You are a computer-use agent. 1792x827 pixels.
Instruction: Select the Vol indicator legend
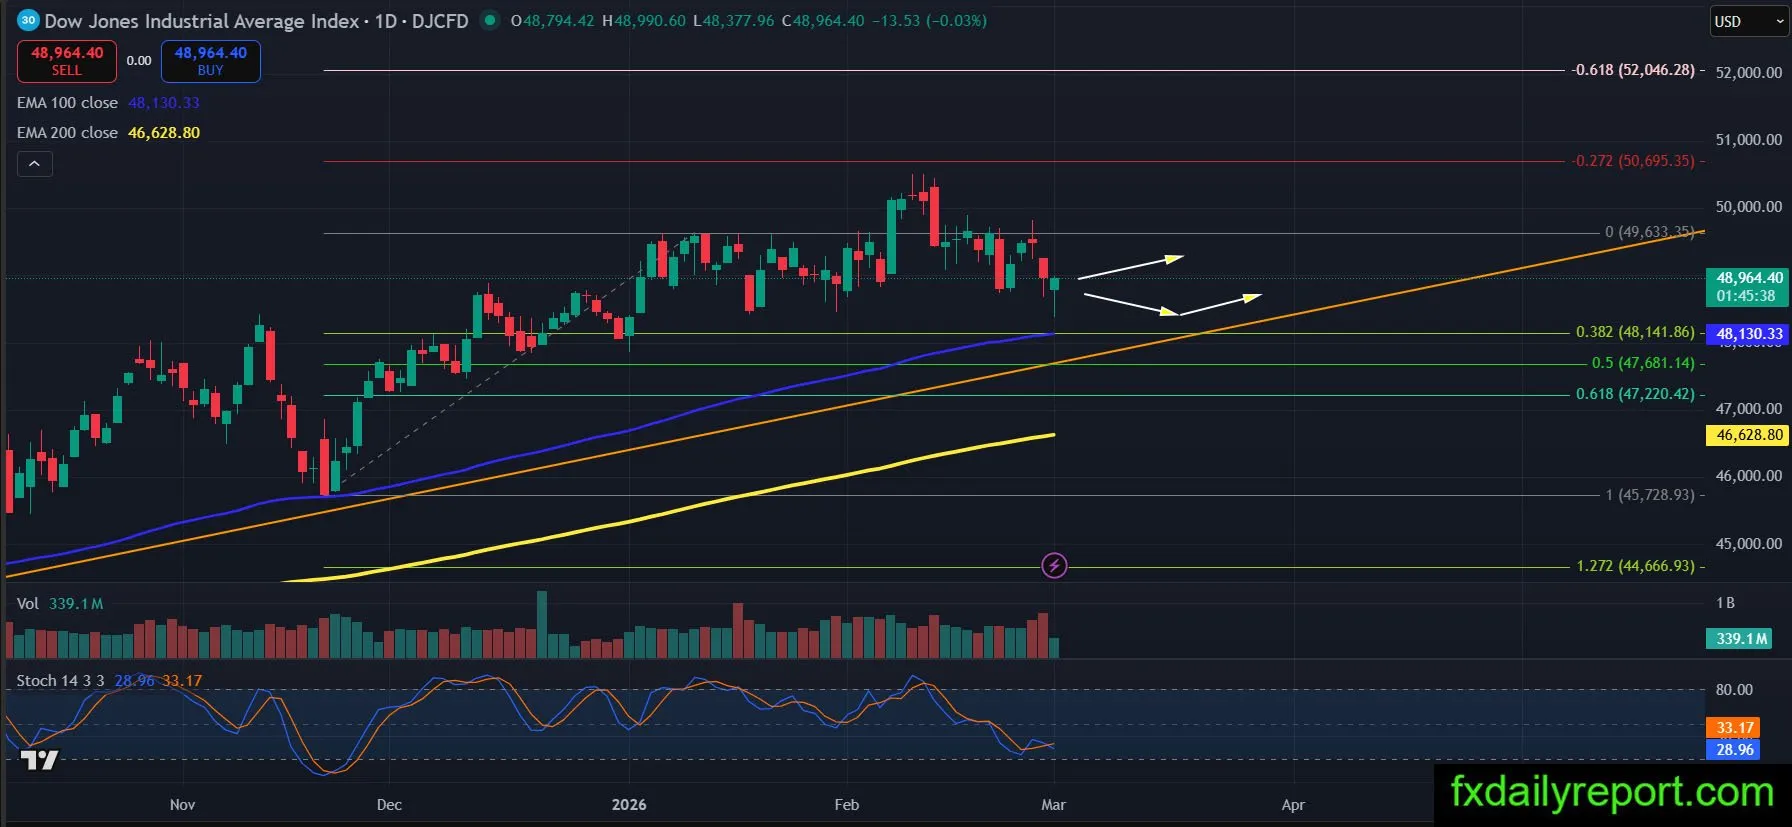pos(28,604)
